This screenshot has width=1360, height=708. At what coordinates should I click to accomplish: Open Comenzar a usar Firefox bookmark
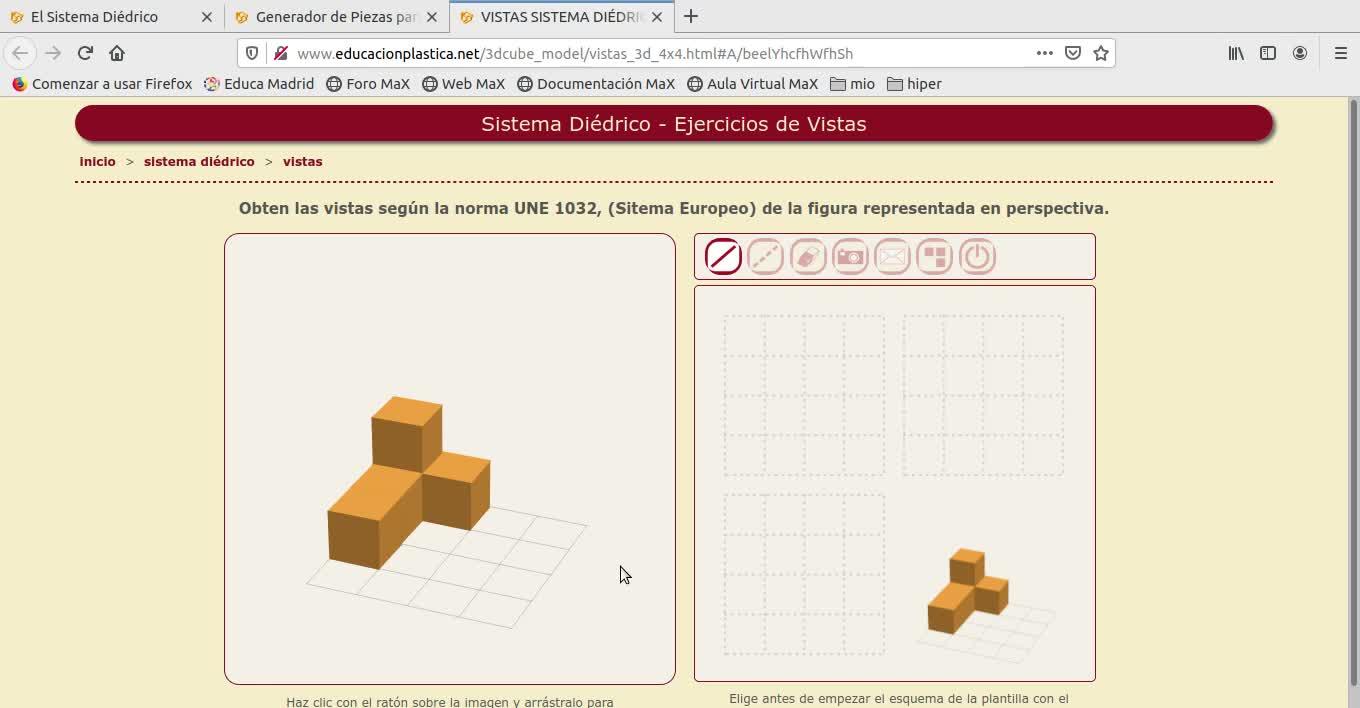pos(102,84)
